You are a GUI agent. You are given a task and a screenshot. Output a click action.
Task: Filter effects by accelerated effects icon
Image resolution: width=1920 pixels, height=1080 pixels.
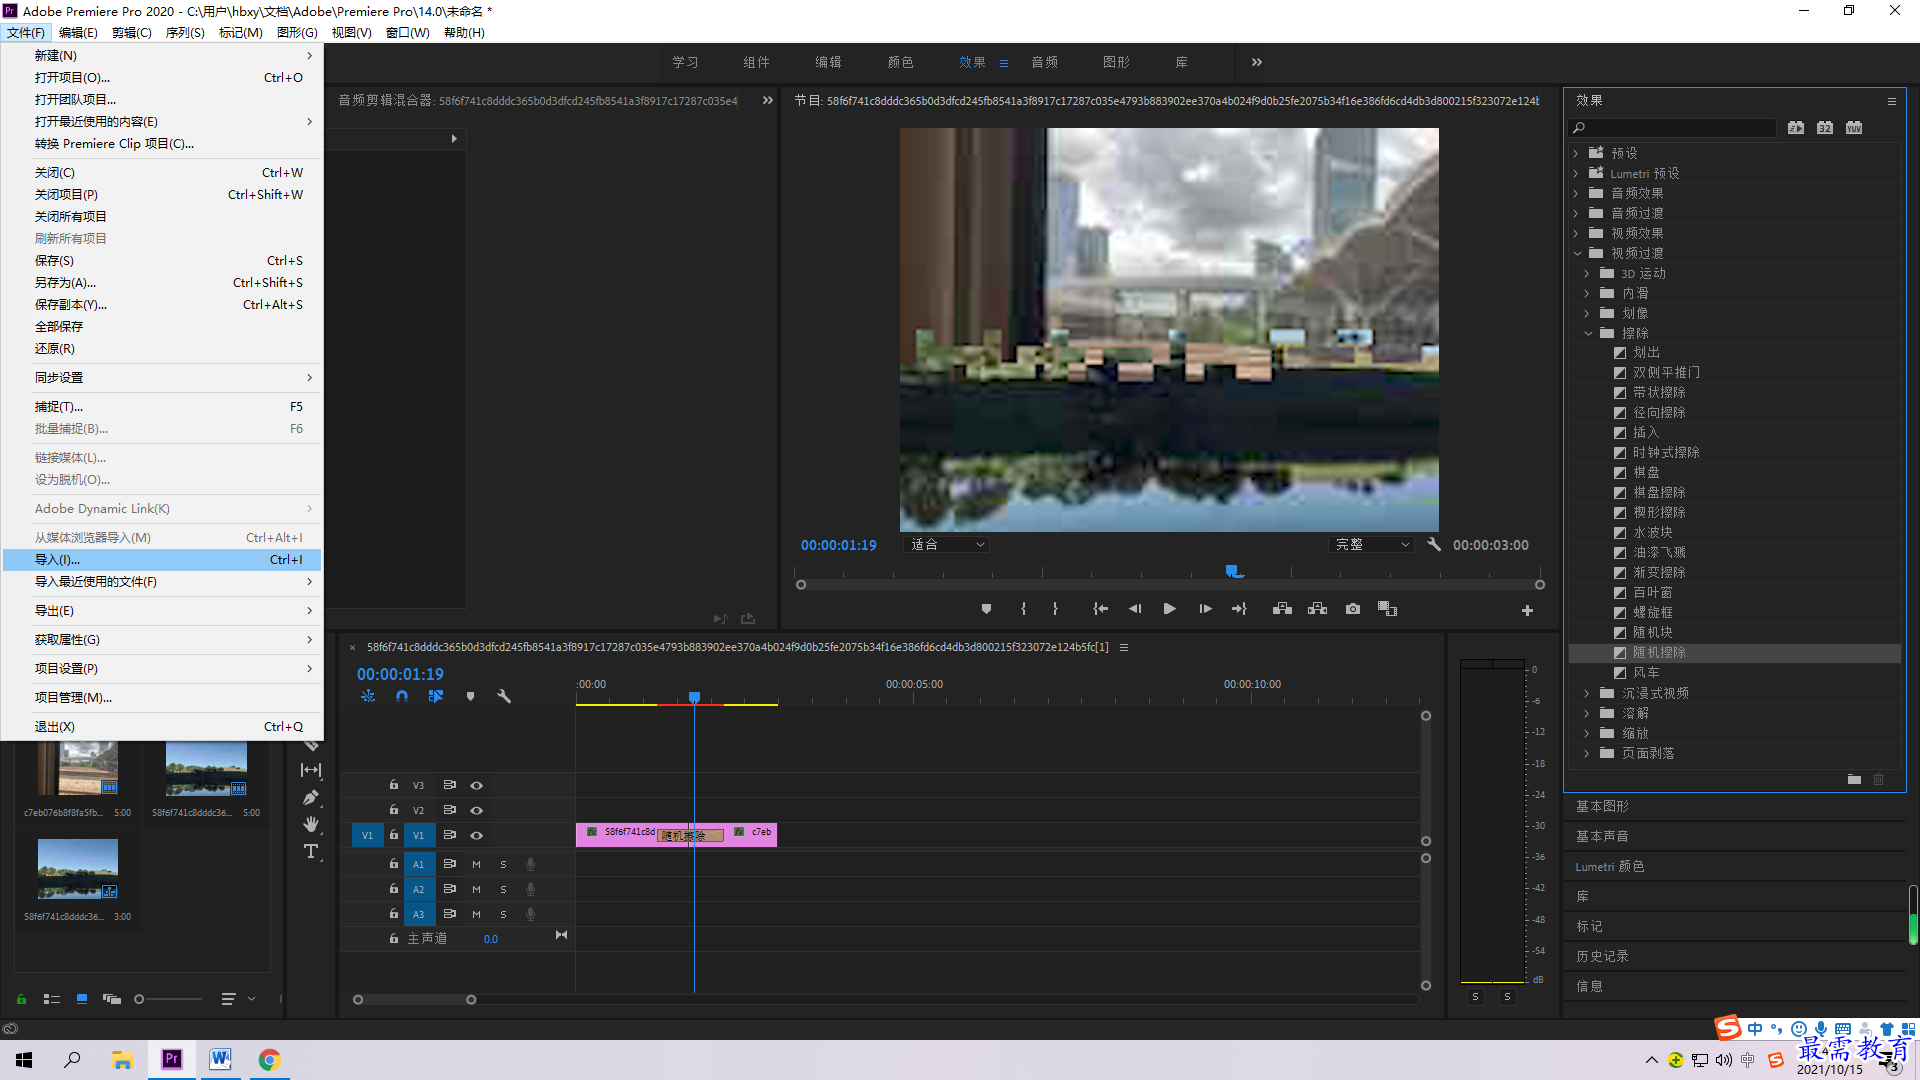point(1796,128)
